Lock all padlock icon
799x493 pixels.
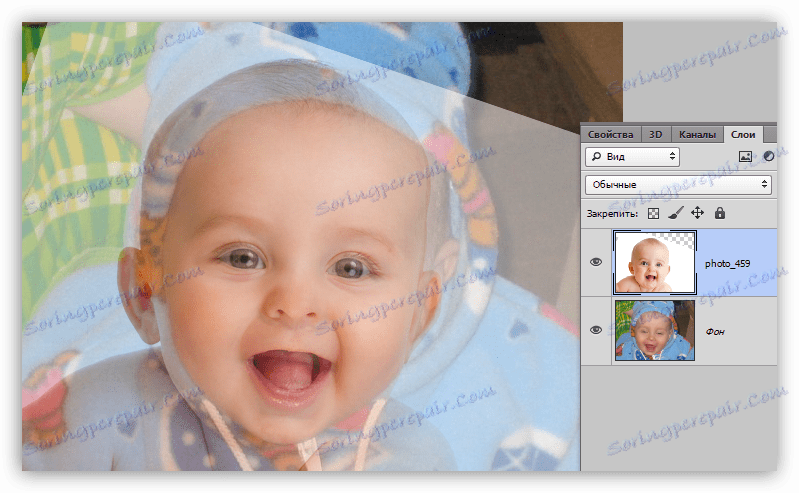(x=720, y=213)
